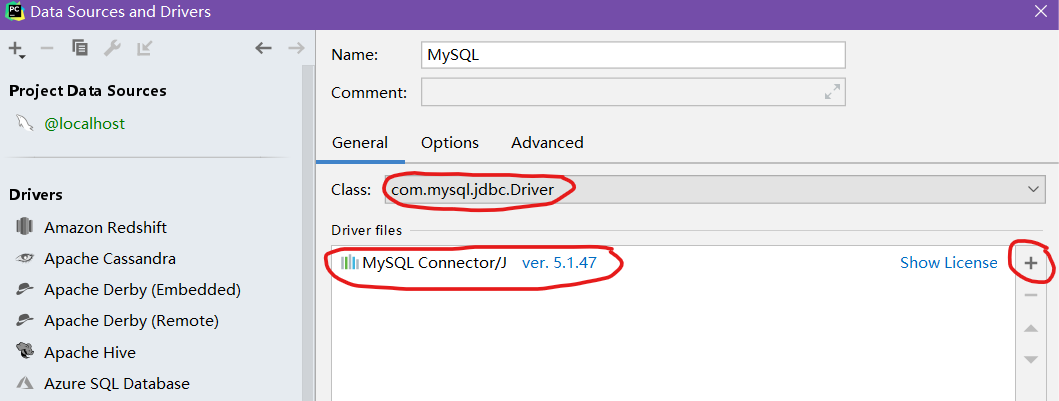The width and height of the screenshot is (1059, 401).
Task: Click the make global toolbar icon
Action: coord(144,48)
